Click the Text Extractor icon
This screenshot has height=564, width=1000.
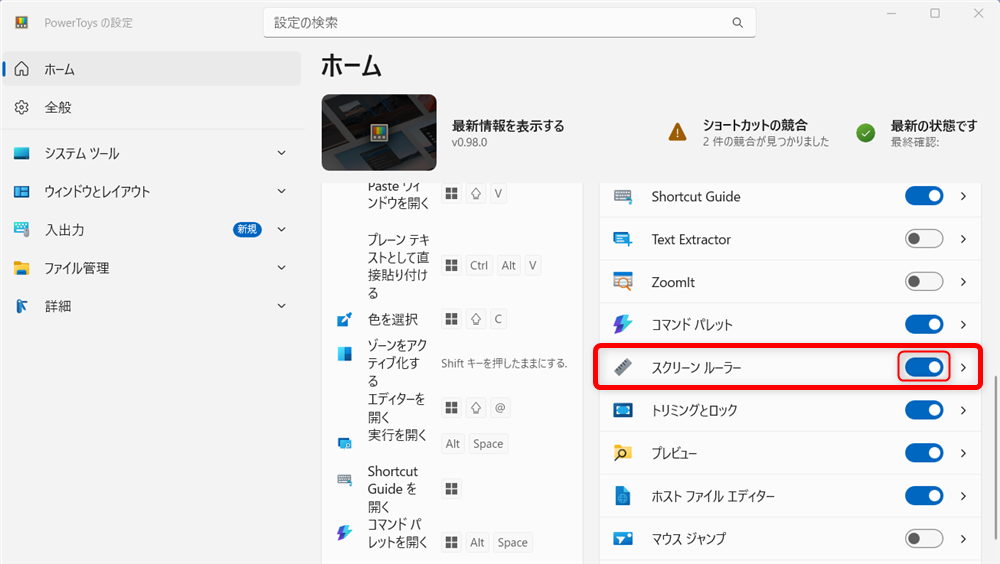coord(622,239)
